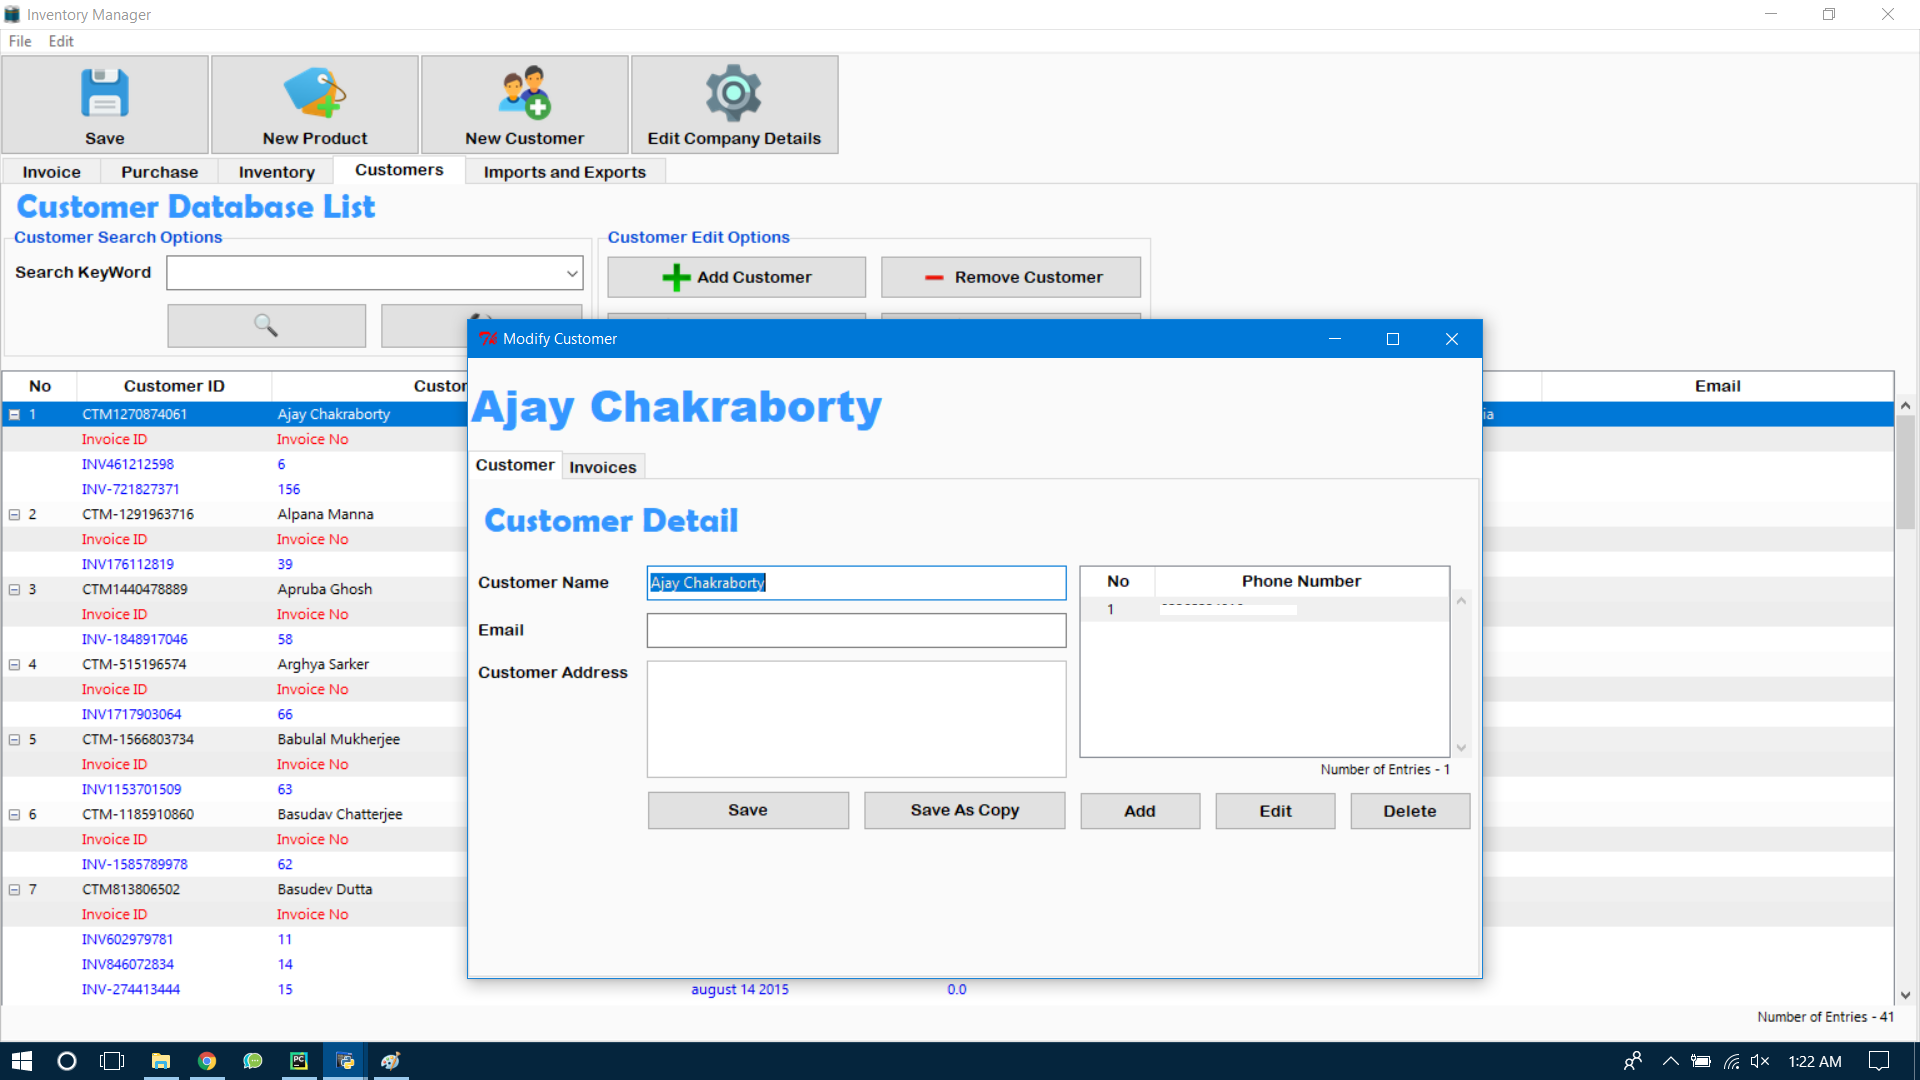This screenshot has height=1080, width=1920.
Task: Click green plus Add Customer button
Action: coord(736,277)
